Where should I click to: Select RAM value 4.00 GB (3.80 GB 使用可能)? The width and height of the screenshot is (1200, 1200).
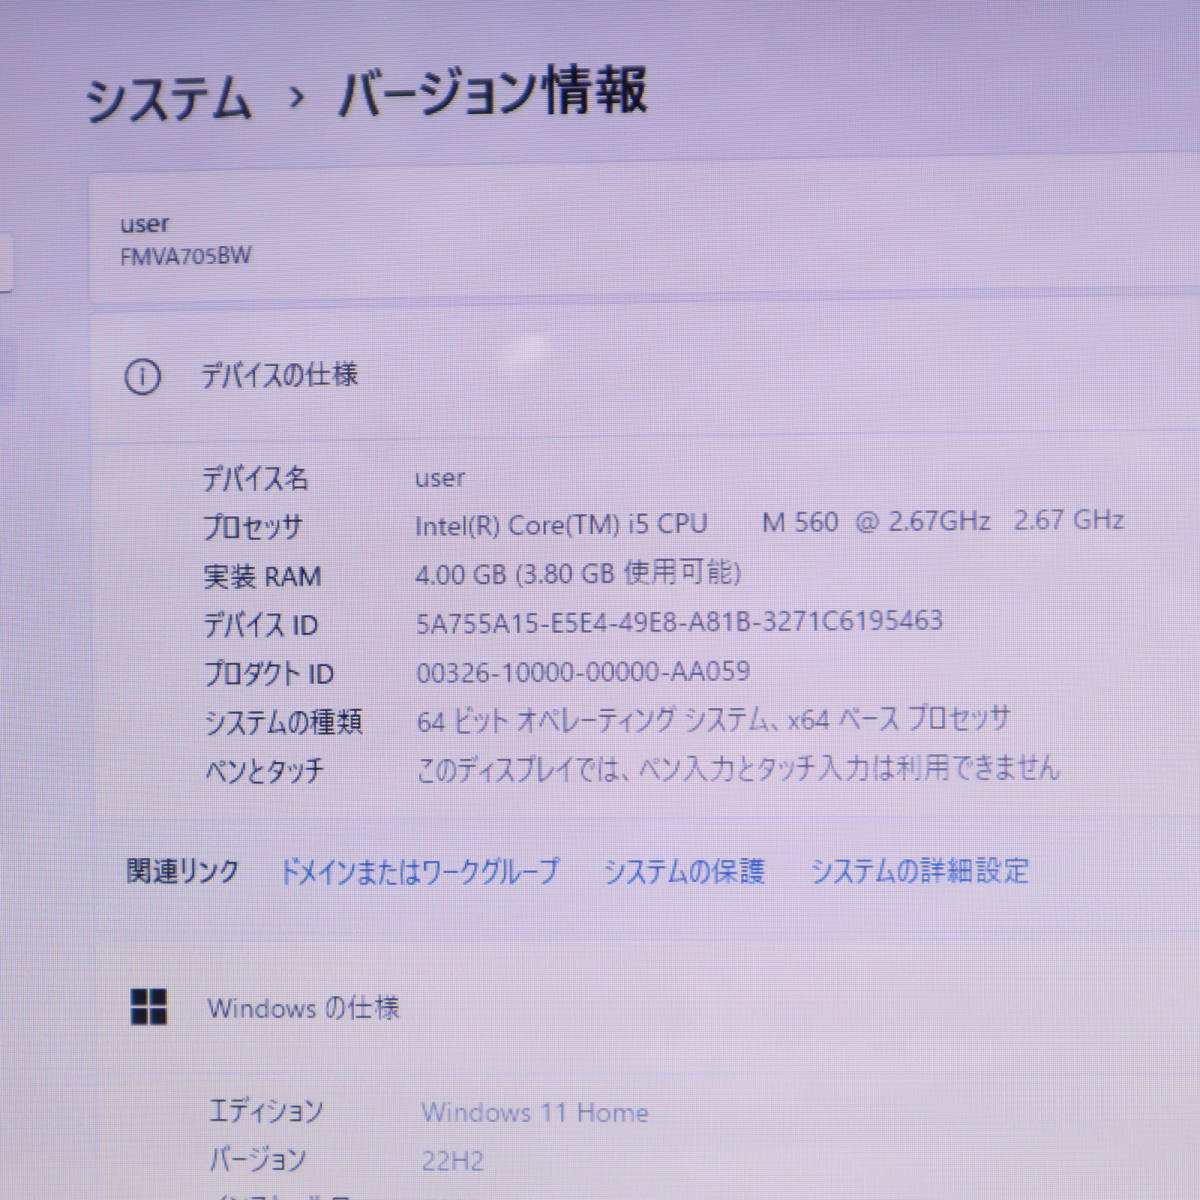tap(578, 573)
